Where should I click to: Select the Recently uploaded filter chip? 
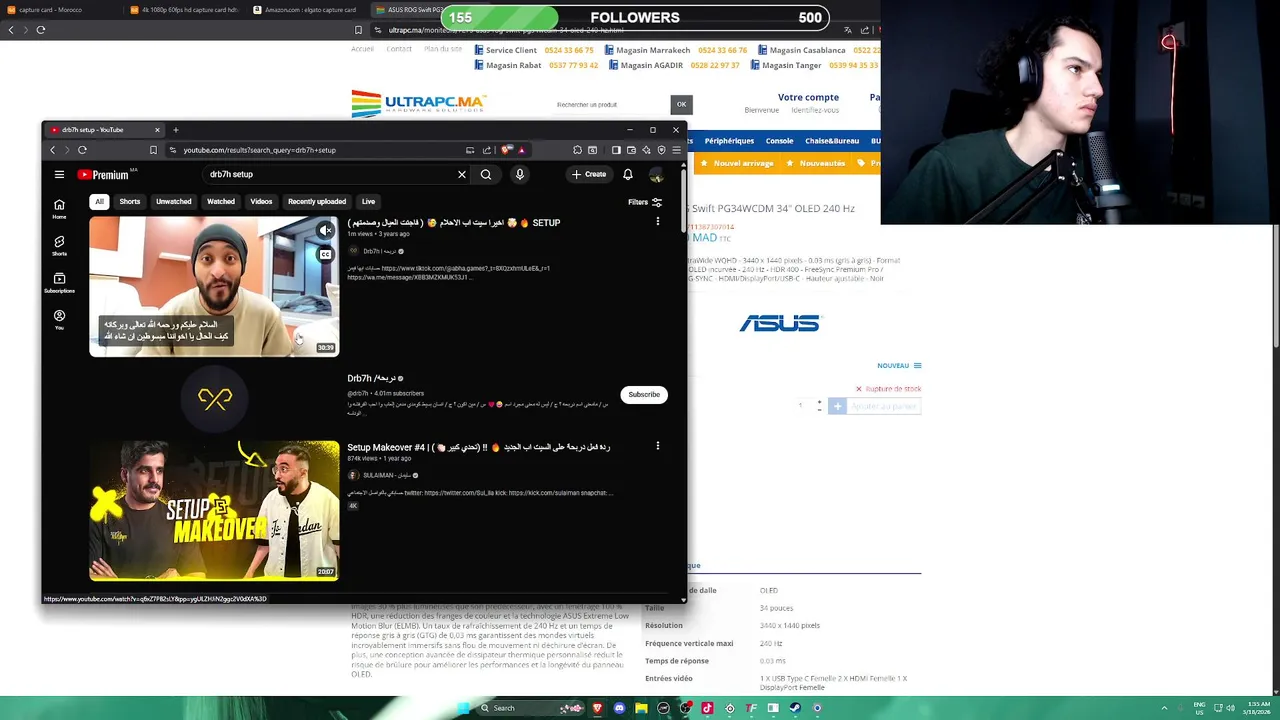click(317, 202)
